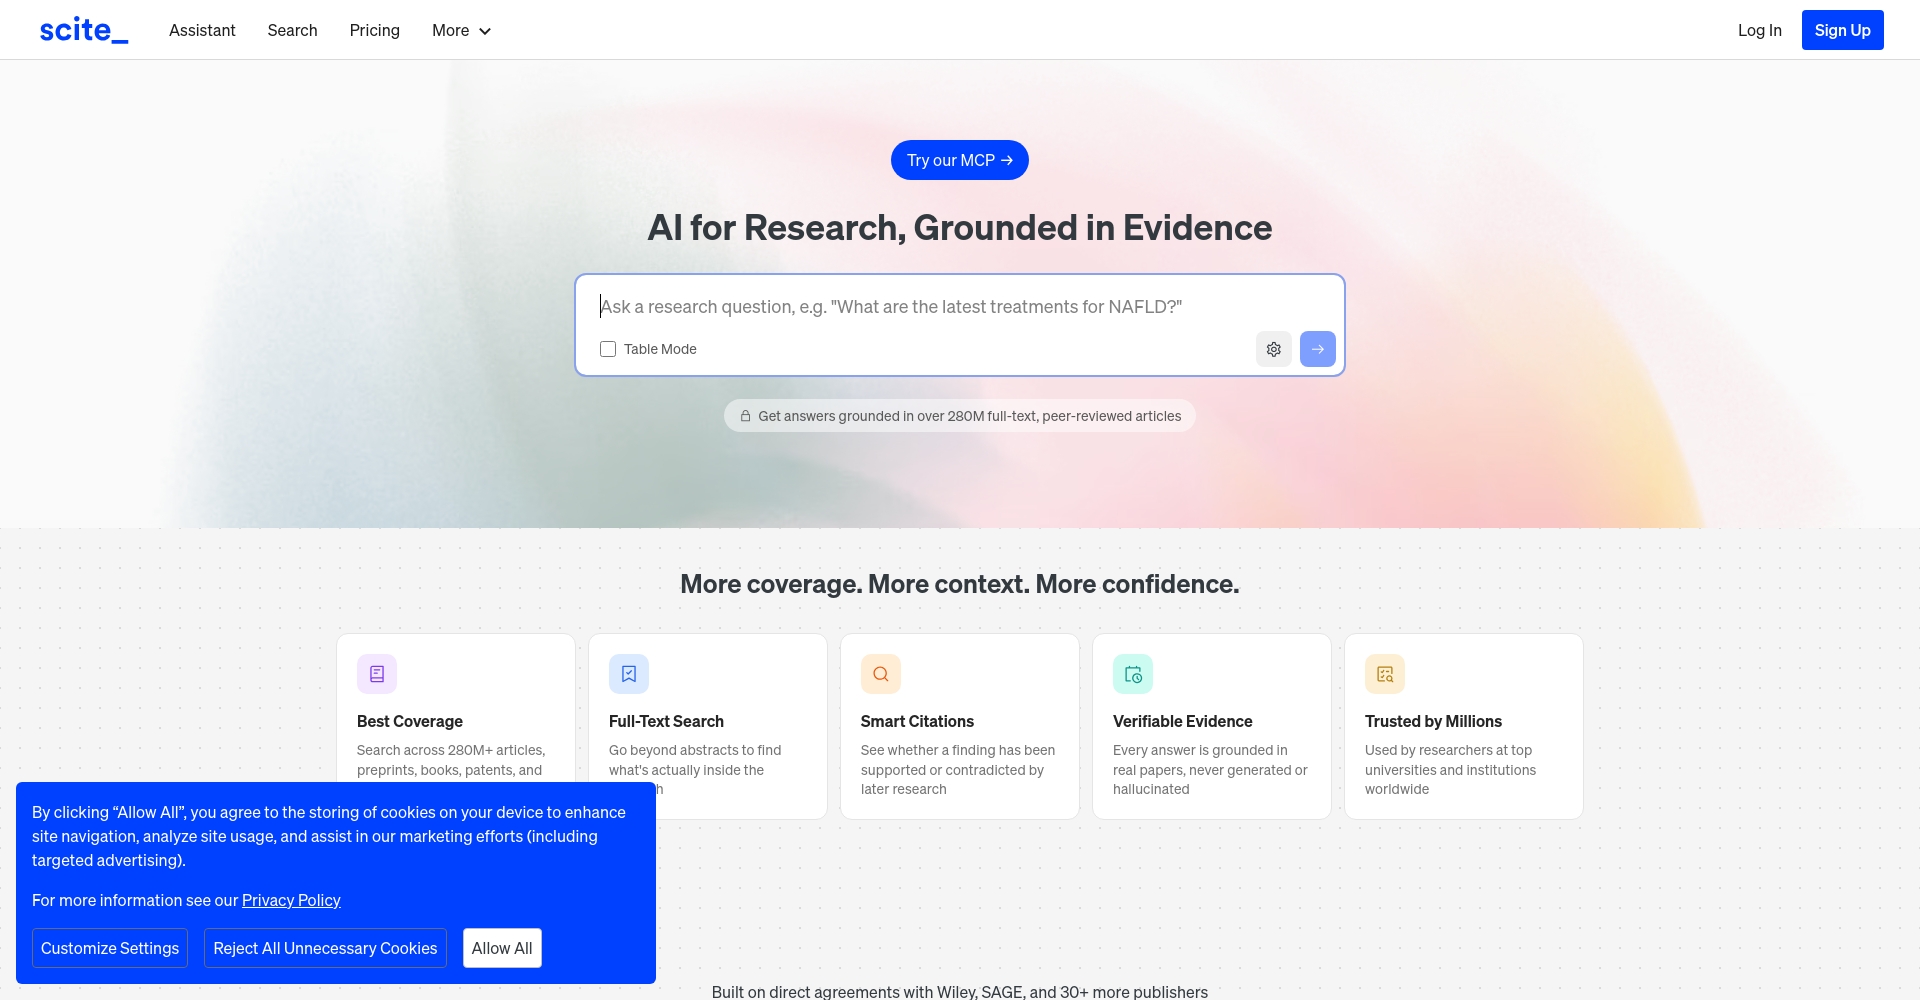The width and height of the screenshot is (1920, 1000).
Task: Open the Privacy Policy link
Action: tap(291, 900)
